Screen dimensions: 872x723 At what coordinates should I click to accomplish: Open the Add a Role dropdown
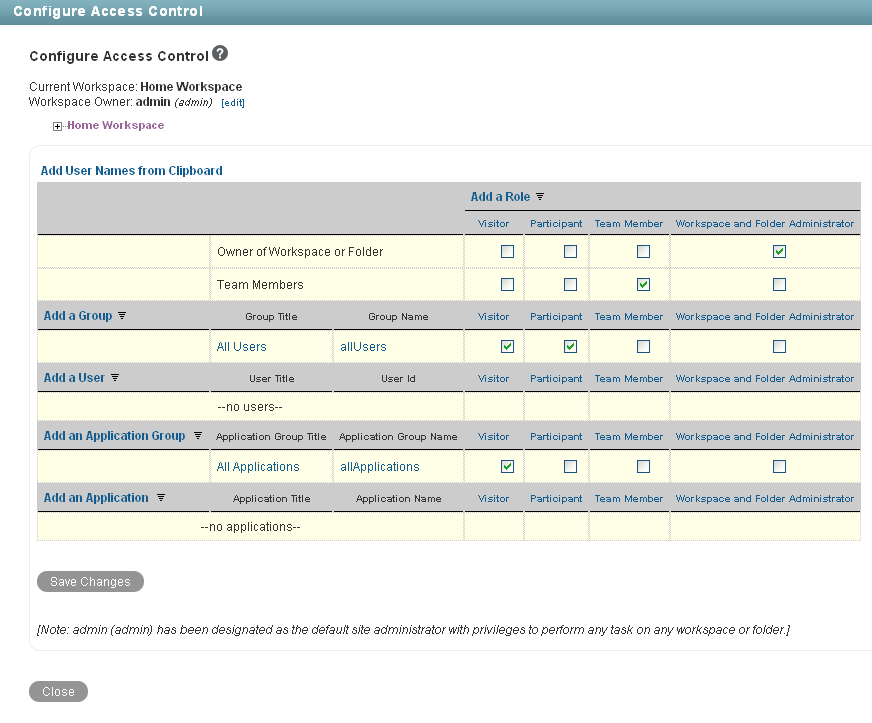[500, 196]
